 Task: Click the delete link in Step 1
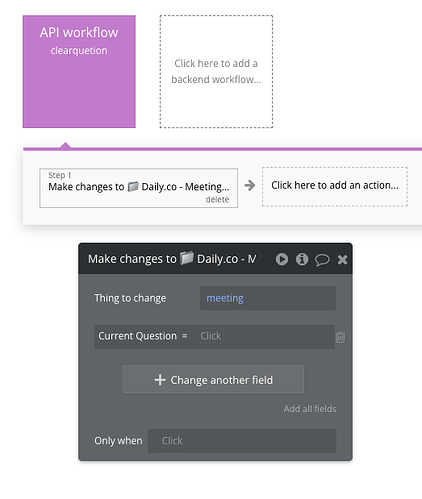pyautogui.click(x=217, y=199)
